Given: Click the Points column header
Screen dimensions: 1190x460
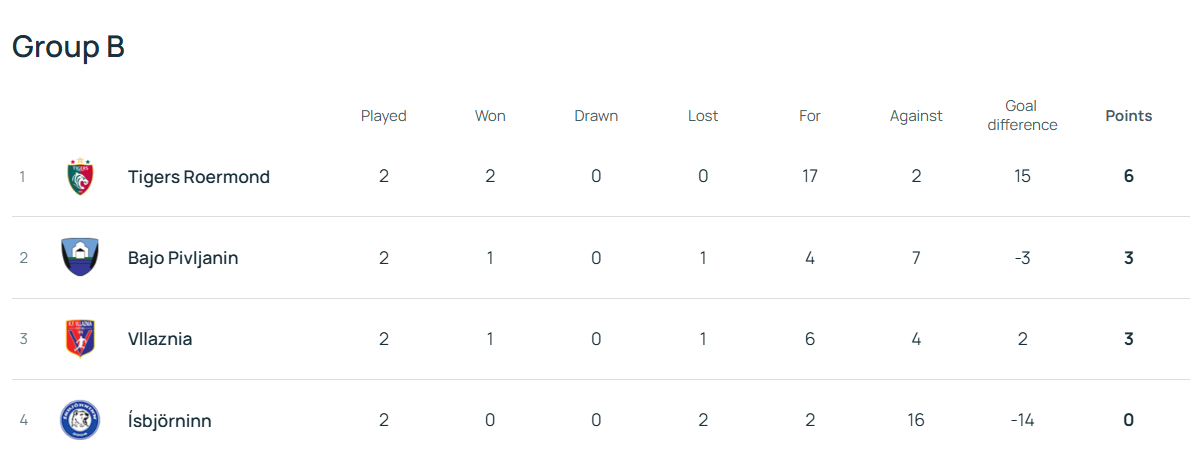Looking at the screenshot, I should 1128,116.
